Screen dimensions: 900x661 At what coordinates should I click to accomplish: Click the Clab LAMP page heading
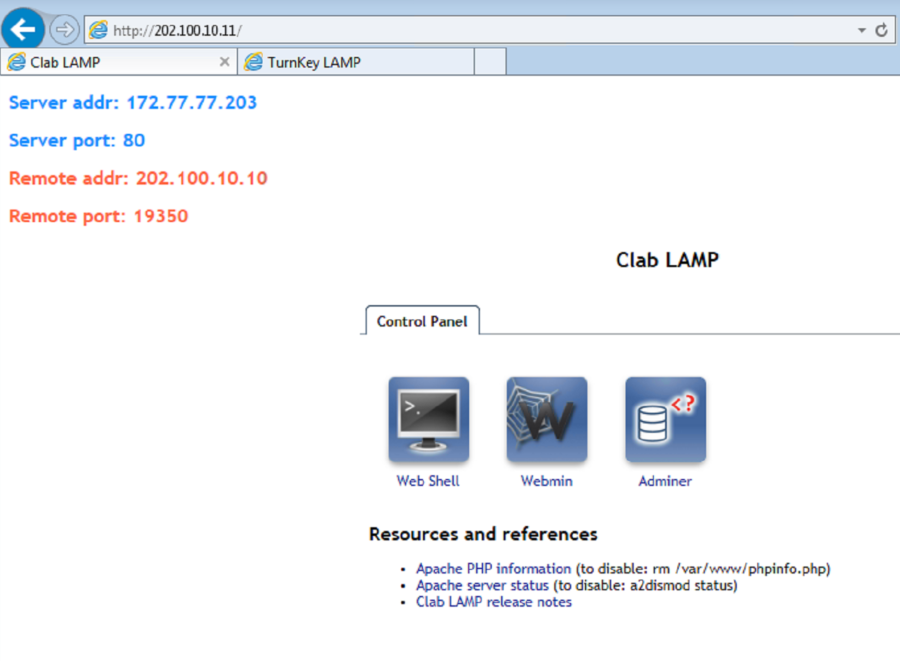click(x=667, y=260)
